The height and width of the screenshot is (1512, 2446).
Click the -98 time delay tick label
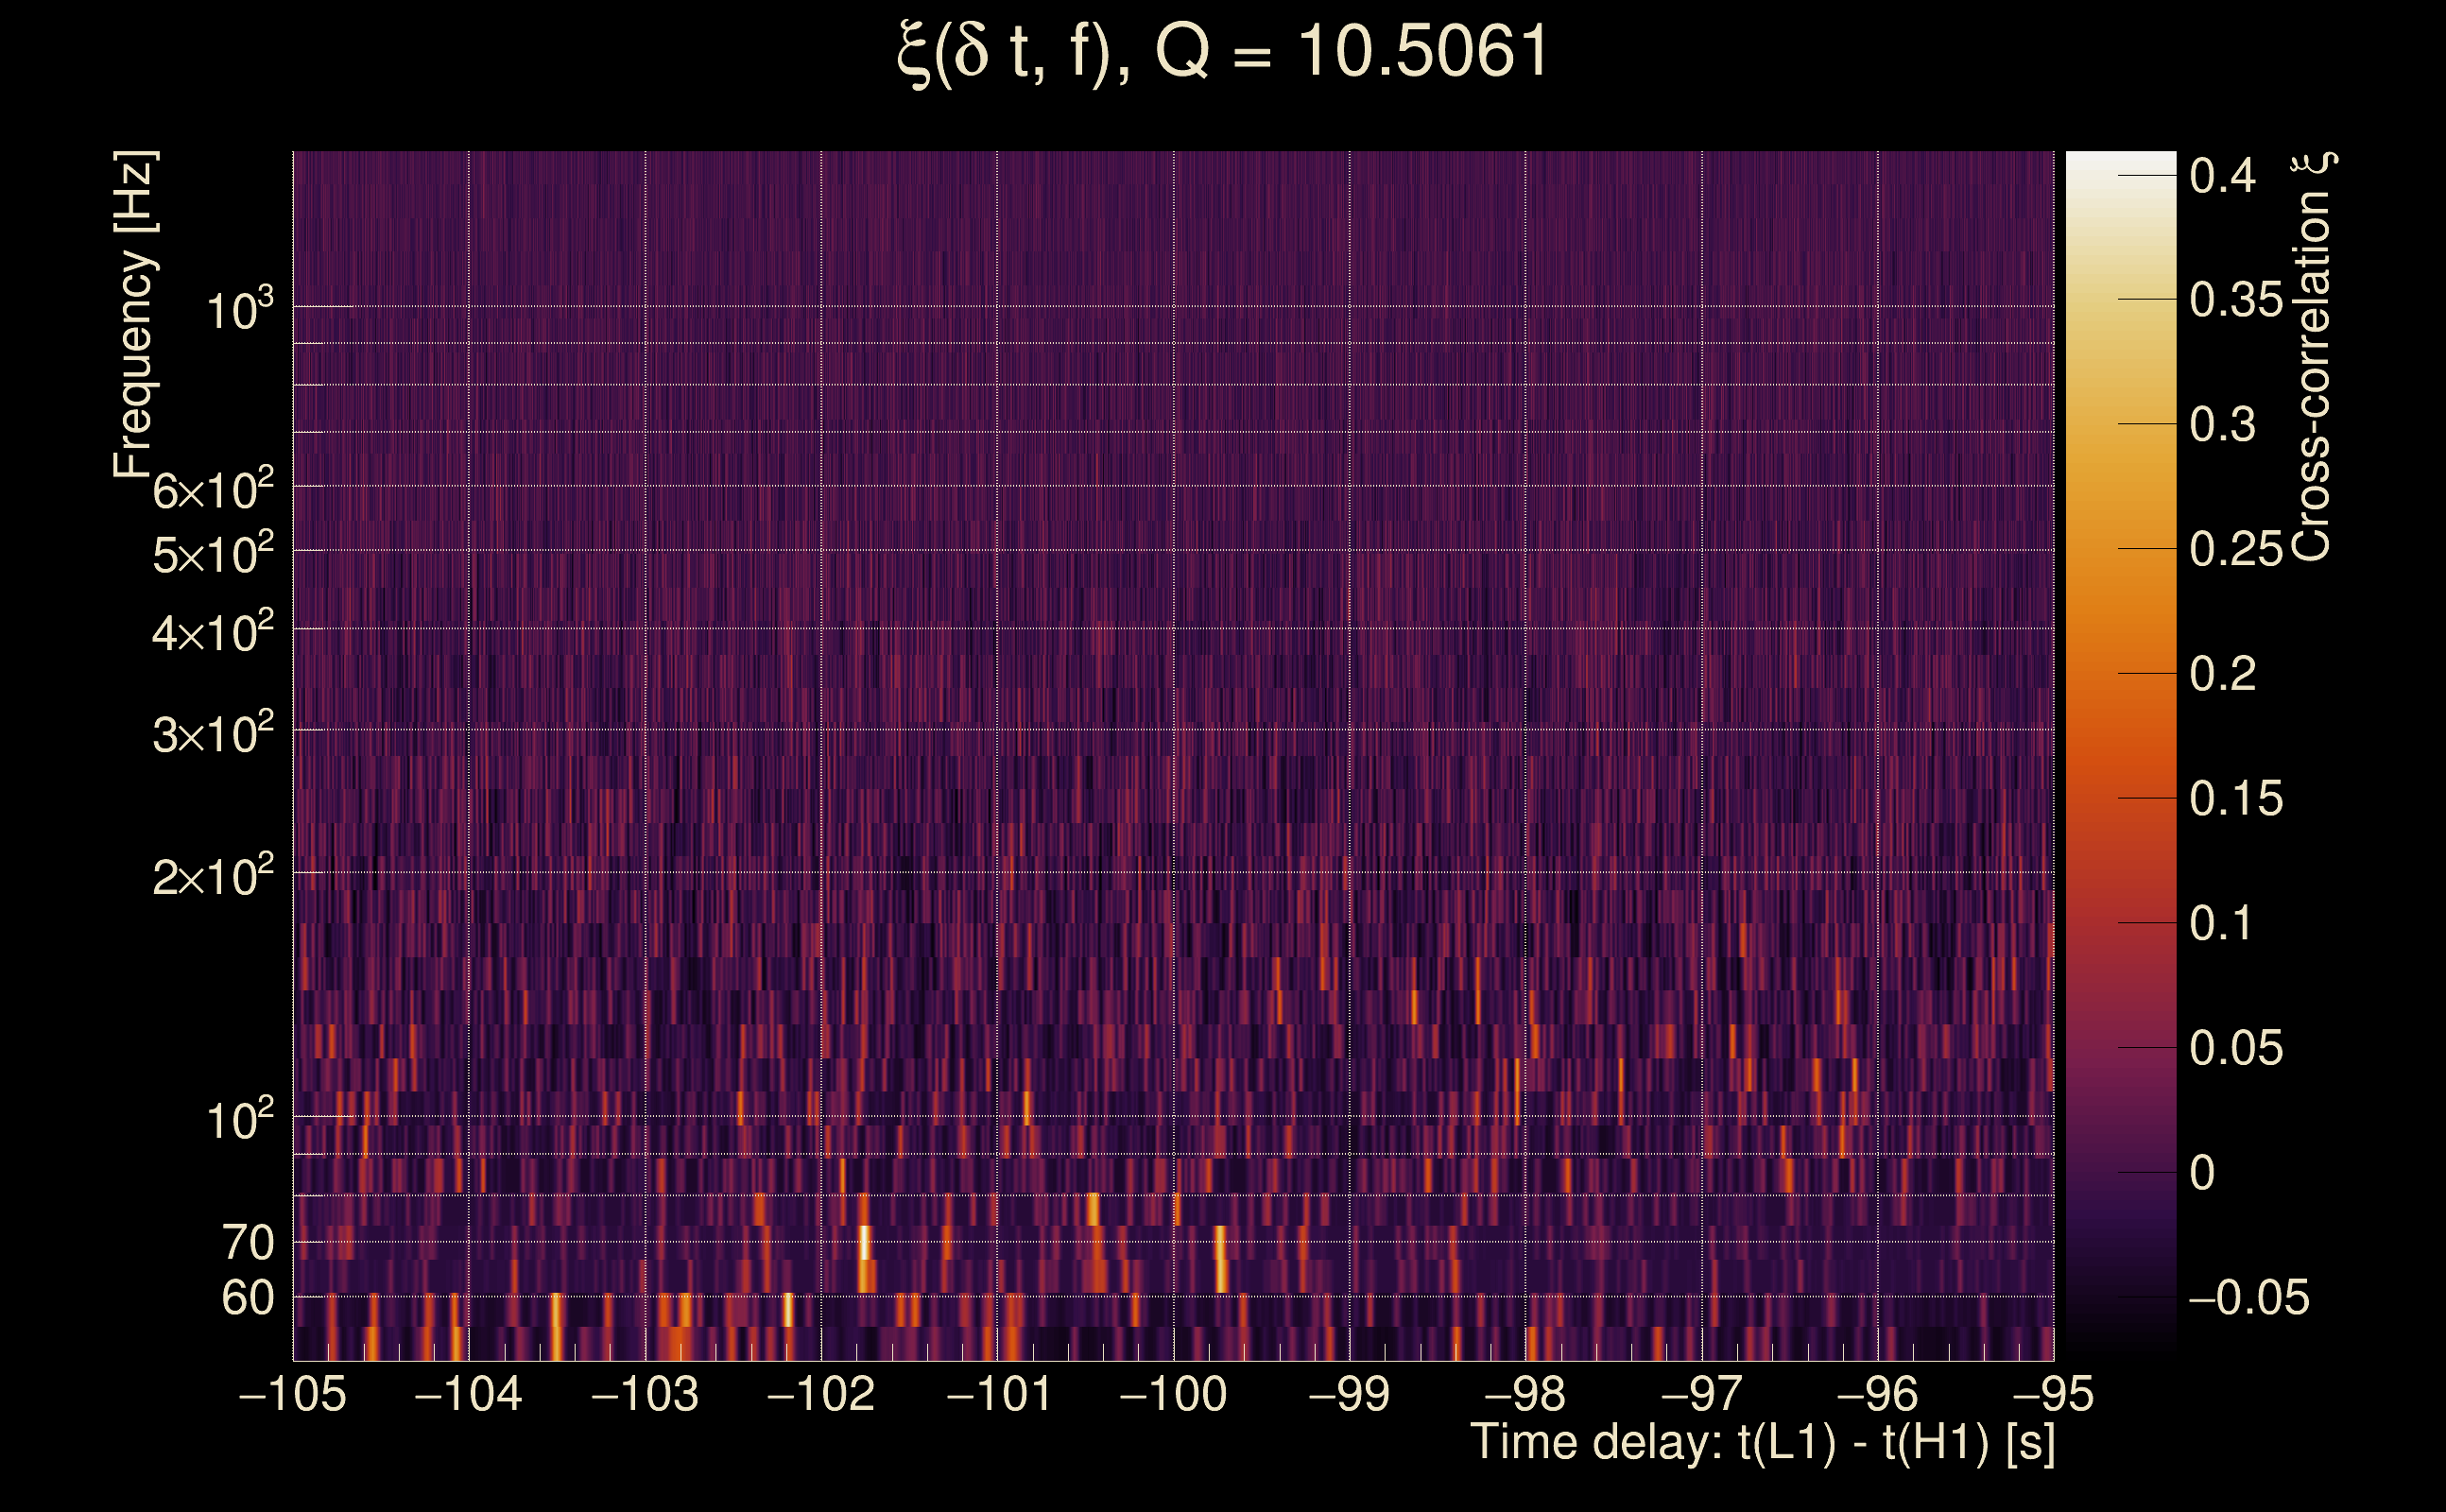click(x=1524, y=1394)
